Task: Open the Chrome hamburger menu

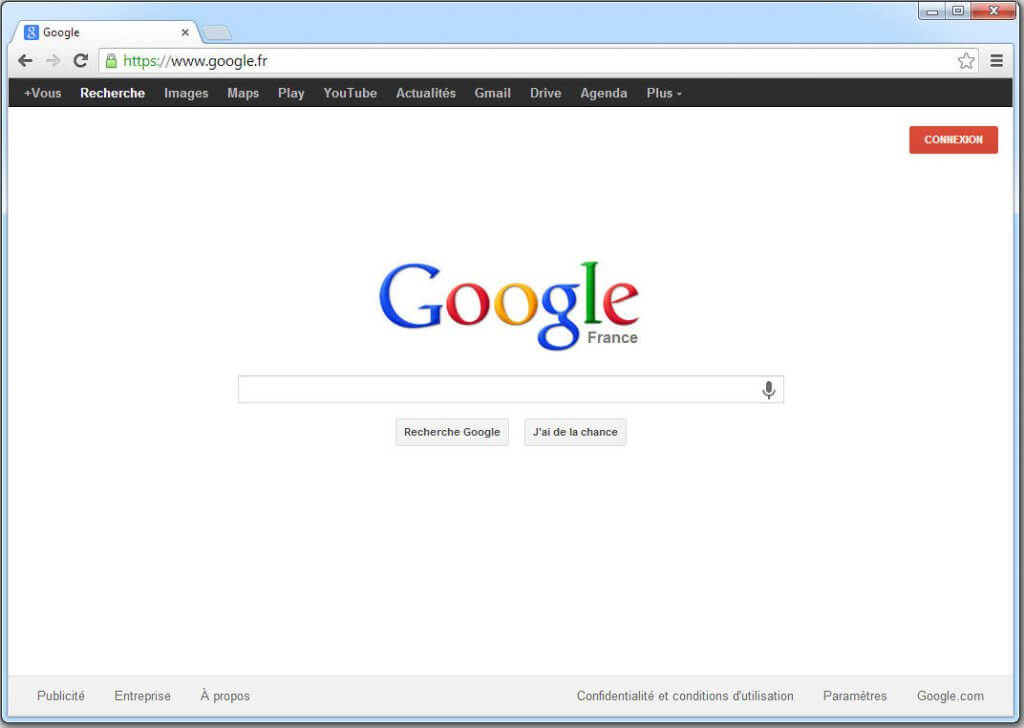Action: coord(996,61)
